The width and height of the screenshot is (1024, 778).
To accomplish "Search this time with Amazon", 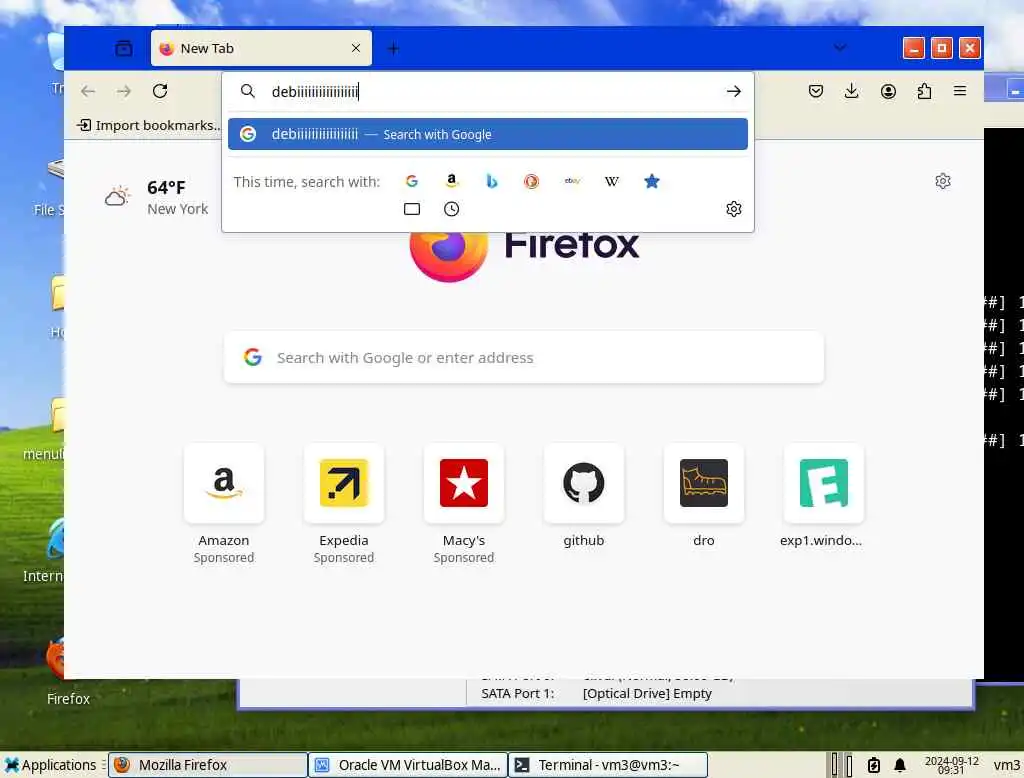I will pos(452,181).
